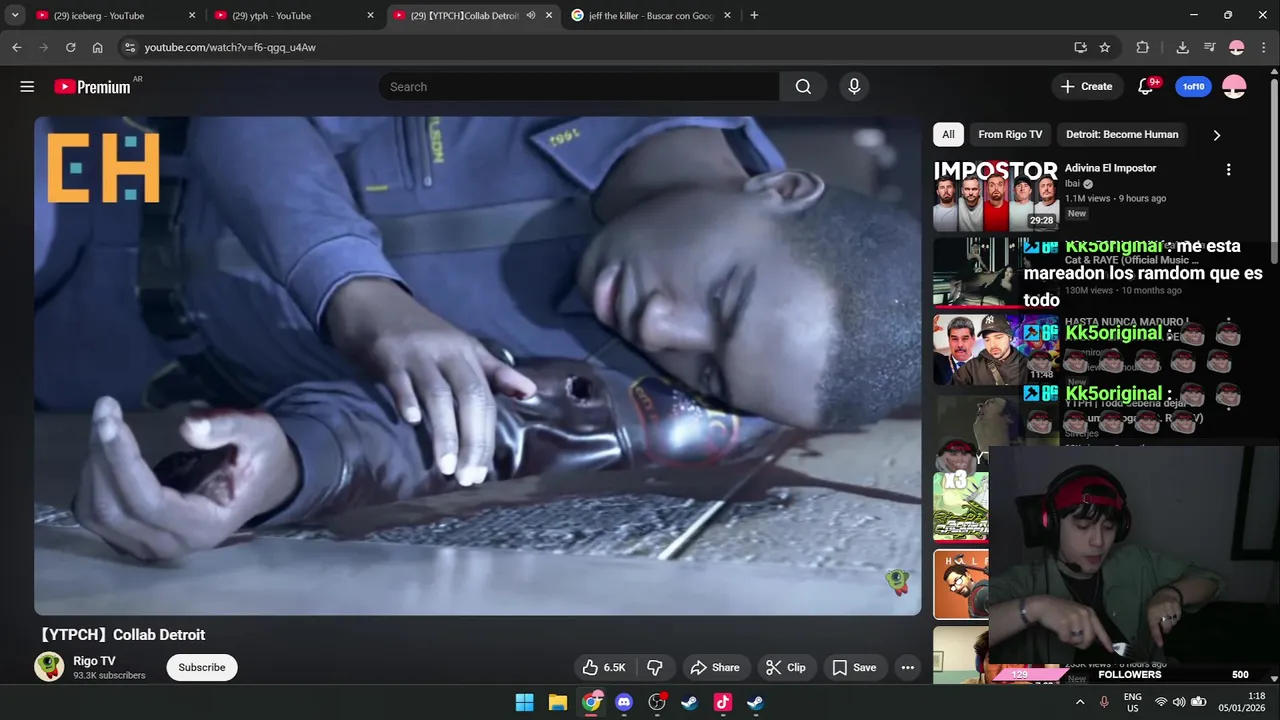This screenshot has height=720, width=1280.
Task: Open a new browser tab
Action: coord(754,15)
